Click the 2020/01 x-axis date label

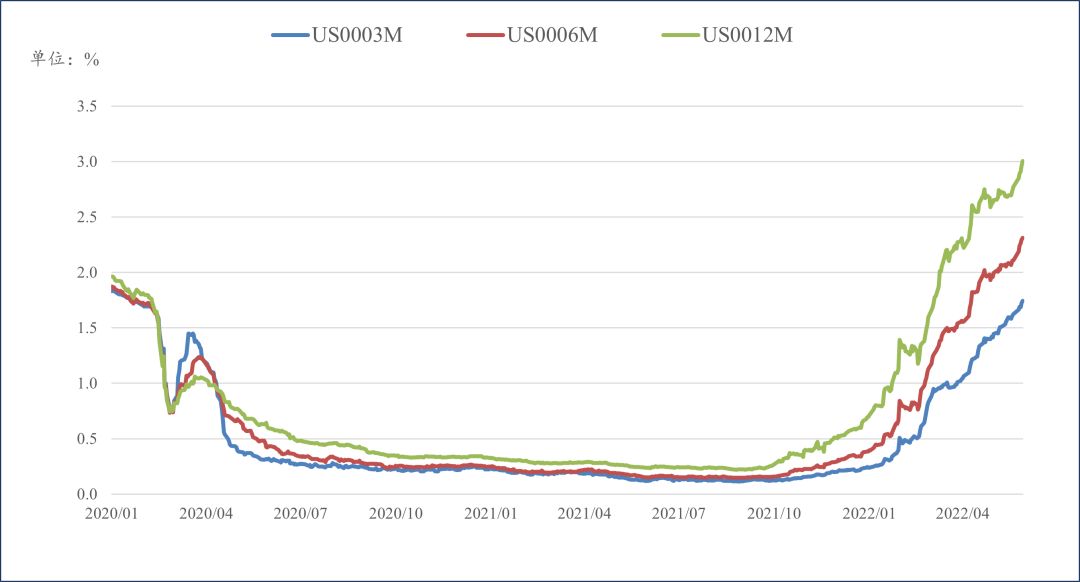point(112,514)
